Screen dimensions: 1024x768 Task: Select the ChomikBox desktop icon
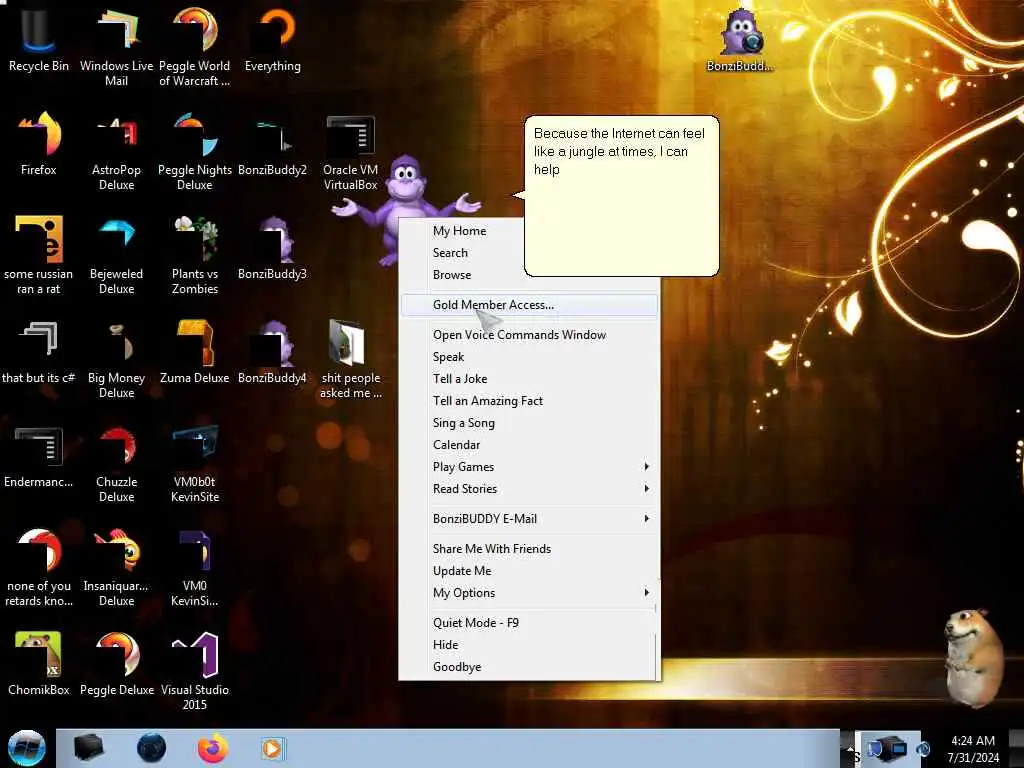coord(39,662)
